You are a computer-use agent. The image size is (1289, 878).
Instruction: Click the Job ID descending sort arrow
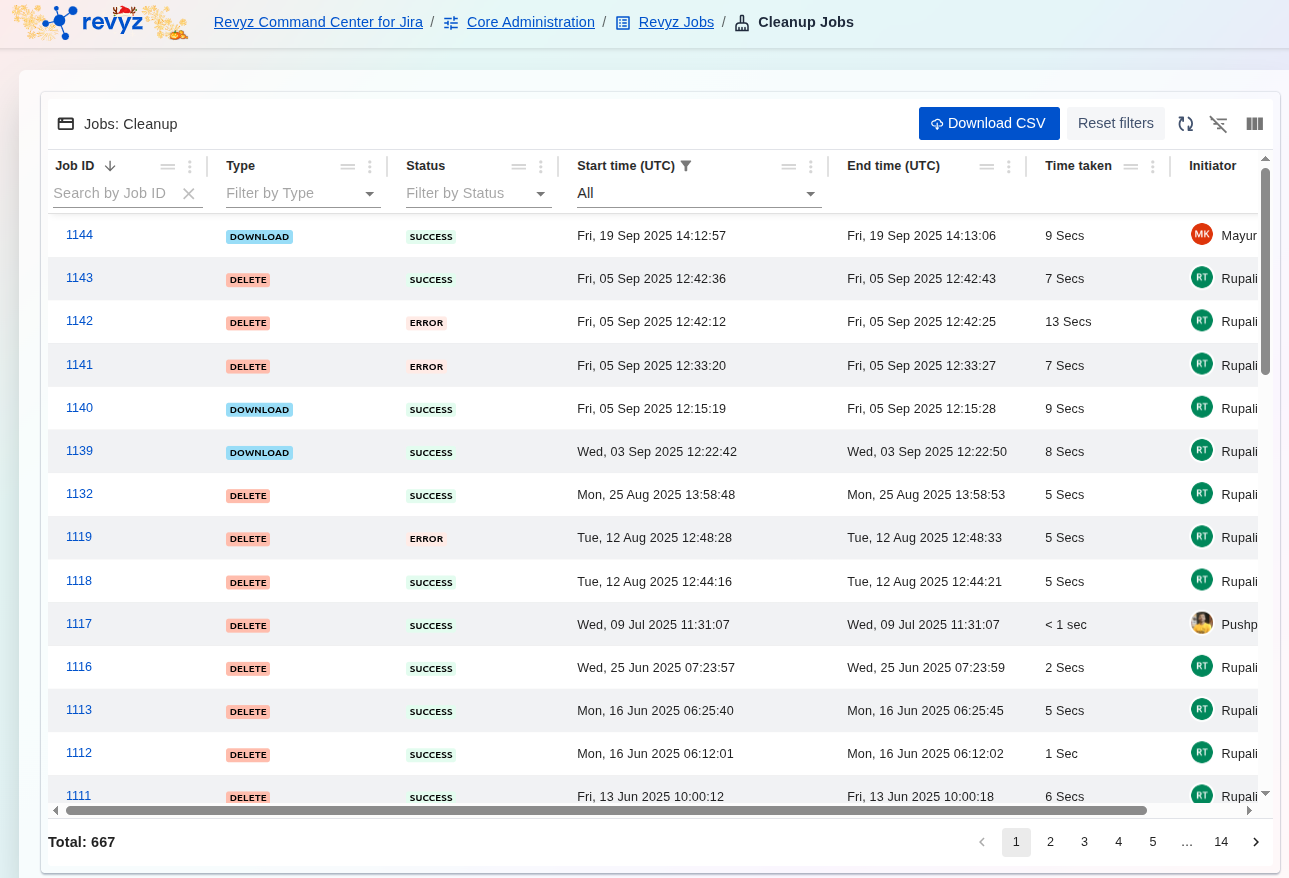click(110, 166)
